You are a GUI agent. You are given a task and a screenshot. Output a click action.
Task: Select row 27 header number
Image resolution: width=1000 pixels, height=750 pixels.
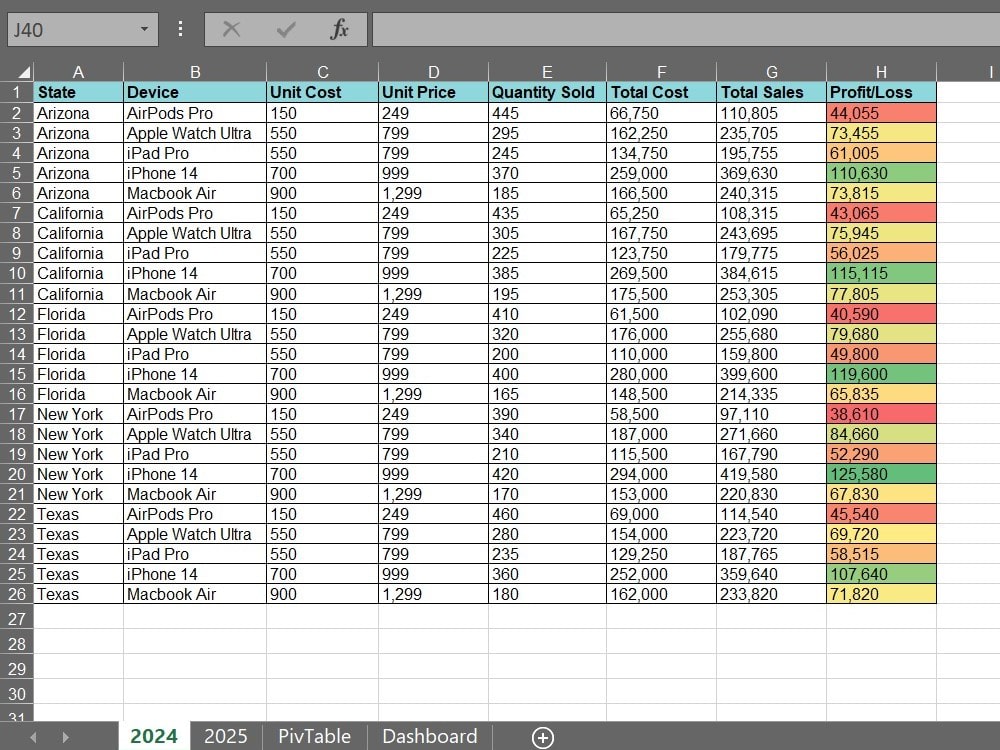pos(17,619)
